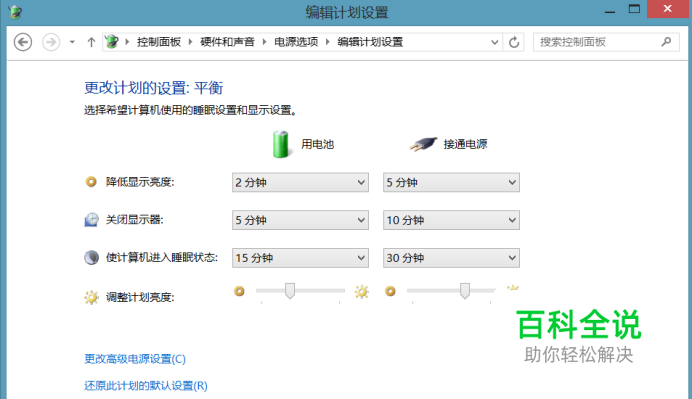Click plugged-in brightness slider thumb
692x399 pixels.
click(x=465, y=291)
